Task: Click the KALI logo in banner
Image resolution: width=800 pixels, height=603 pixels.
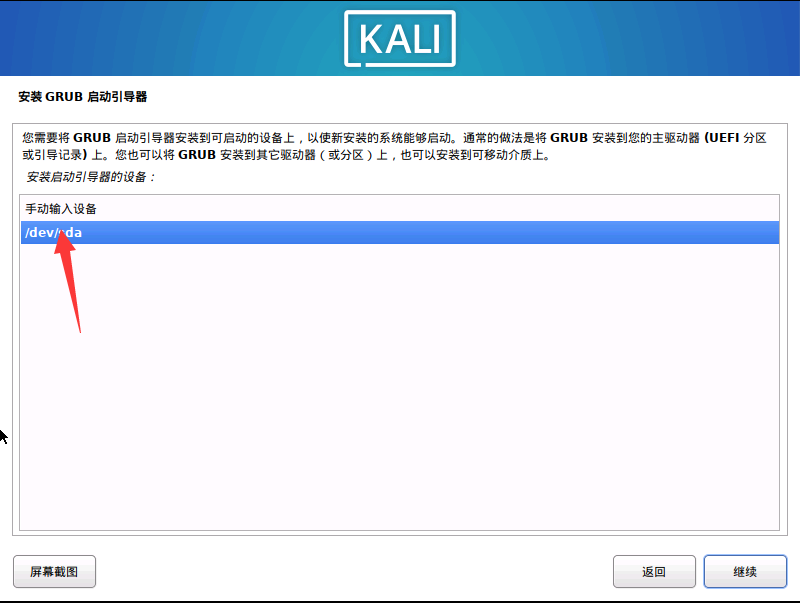Action: click(x=399, y=39)
